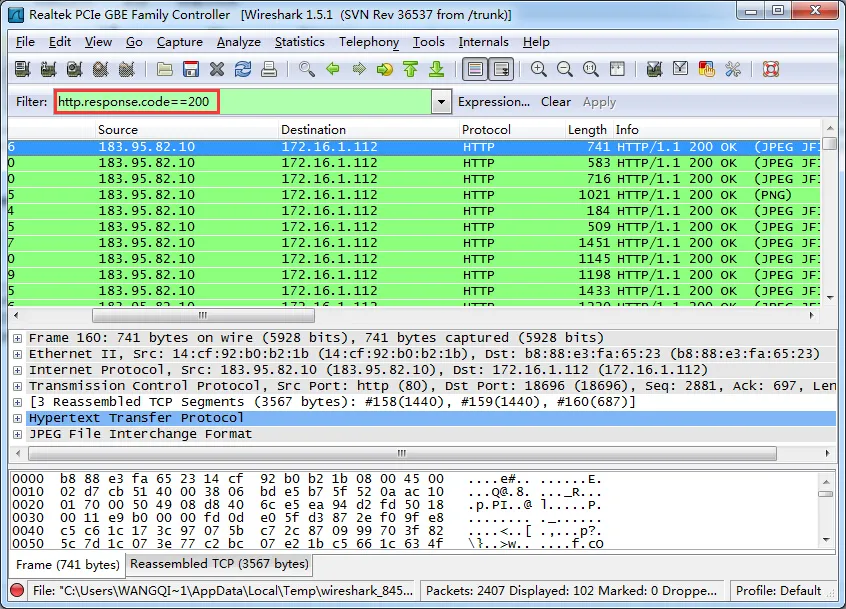Apply the display filter
Screen dimensions: 846x609
(599, 102)
